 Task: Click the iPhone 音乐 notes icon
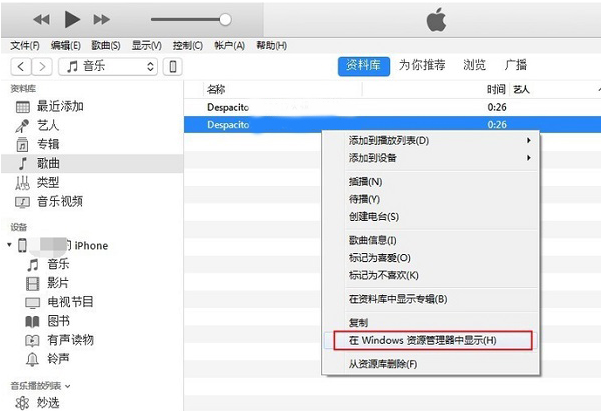click(33, 265)
